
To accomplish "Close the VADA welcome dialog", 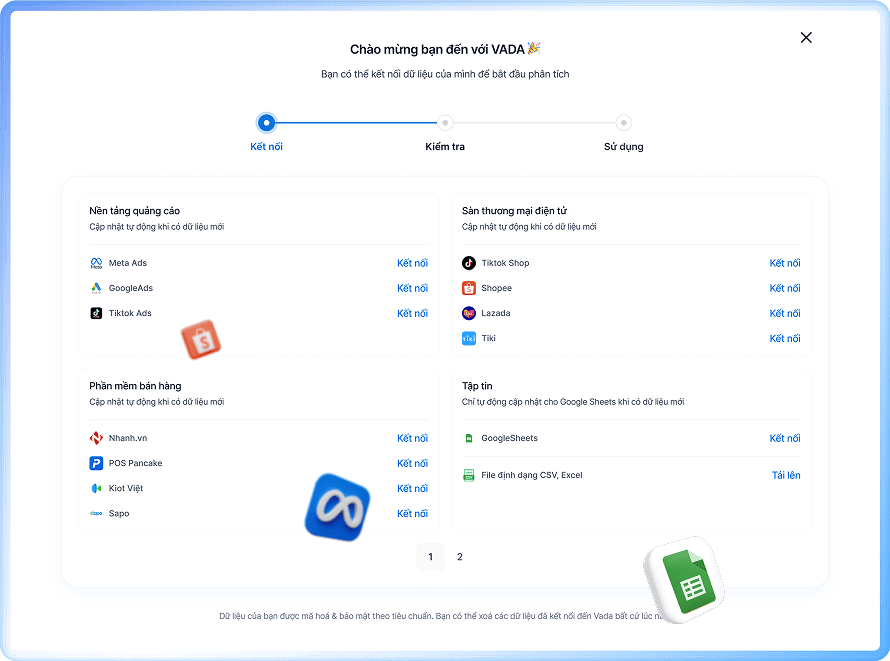I will (x=806, y=38).
